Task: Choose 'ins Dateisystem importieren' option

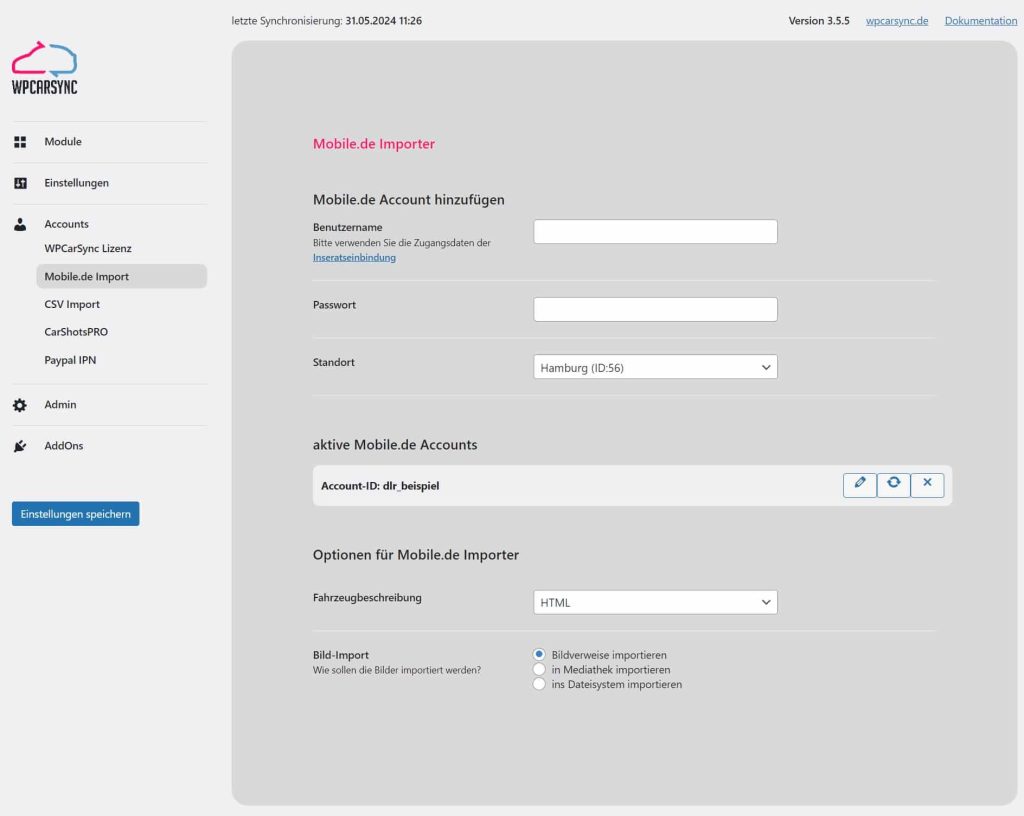Action: (539, 684)
